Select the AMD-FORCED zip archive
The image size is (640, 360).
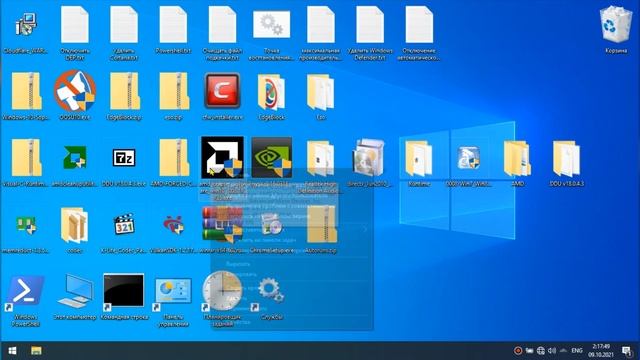tap(173, 158)
